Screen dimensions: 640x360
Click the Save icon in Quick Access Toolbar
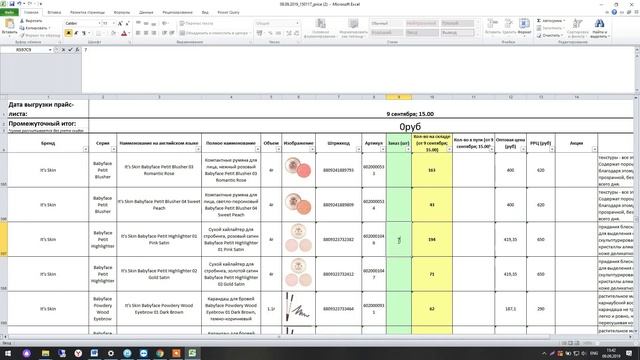(x=12, y=4)
